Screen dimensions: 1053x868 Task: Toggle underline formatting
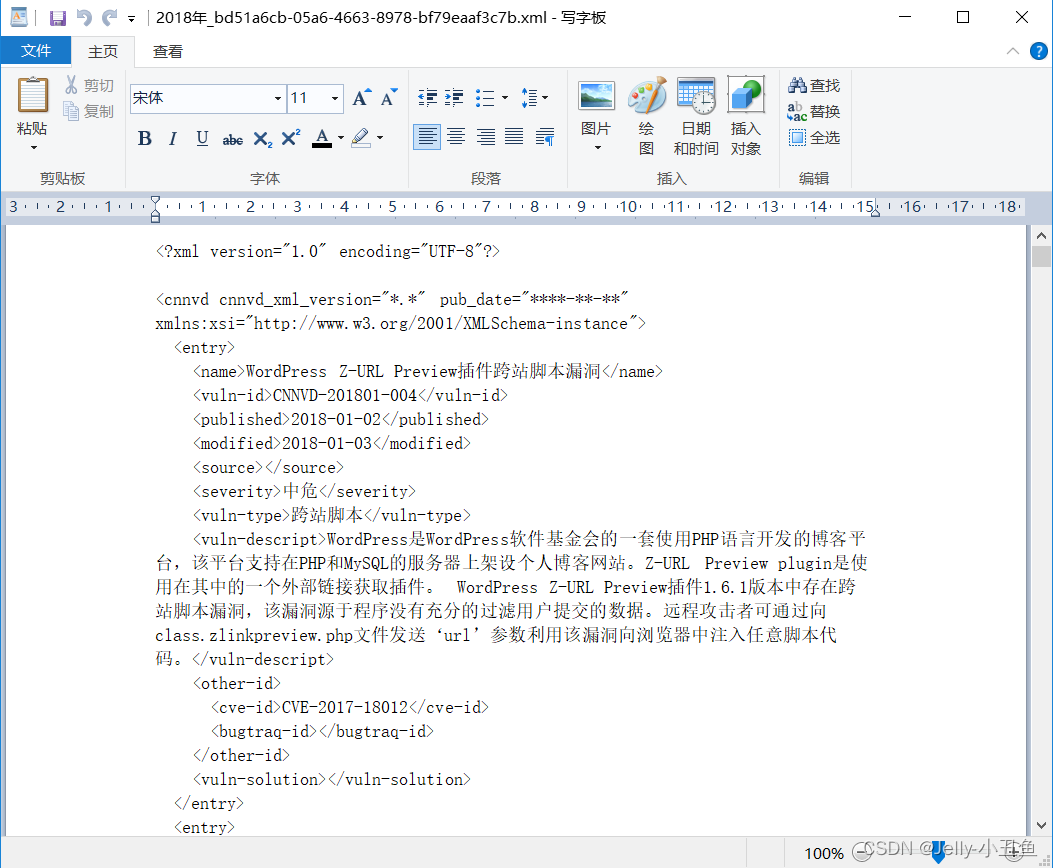201,138
